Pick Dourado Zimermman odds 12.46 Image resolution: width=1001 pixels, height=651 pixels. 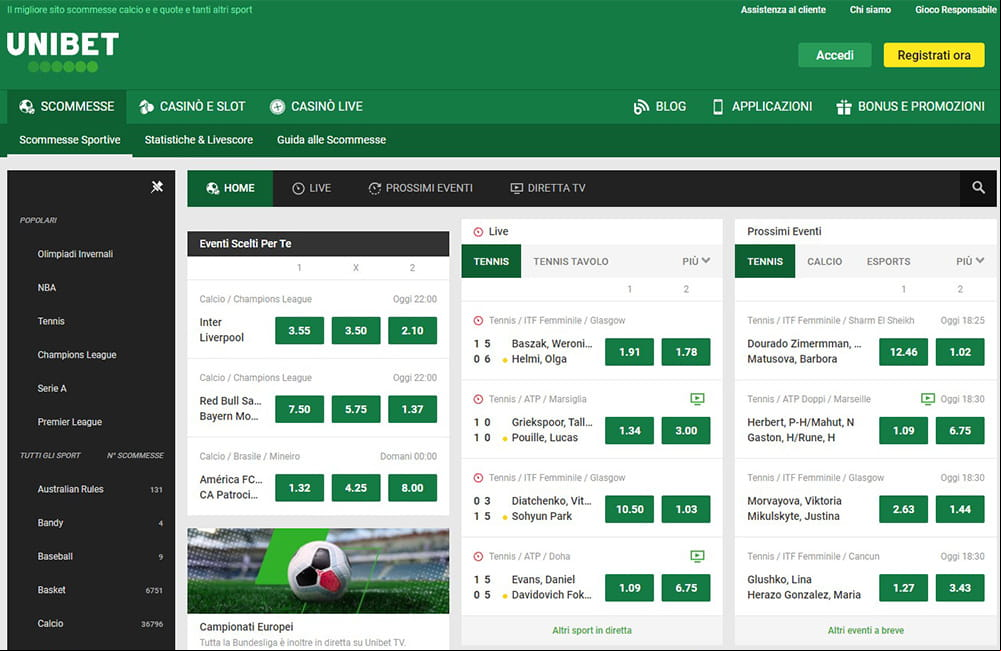point(903,352)
